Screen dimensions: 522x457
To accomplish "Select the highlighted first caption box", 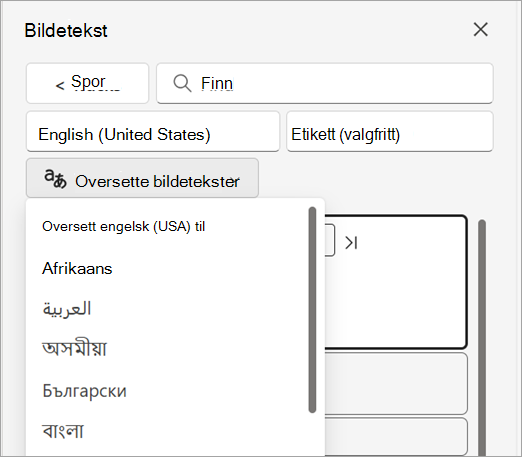I will click(396, 282).
